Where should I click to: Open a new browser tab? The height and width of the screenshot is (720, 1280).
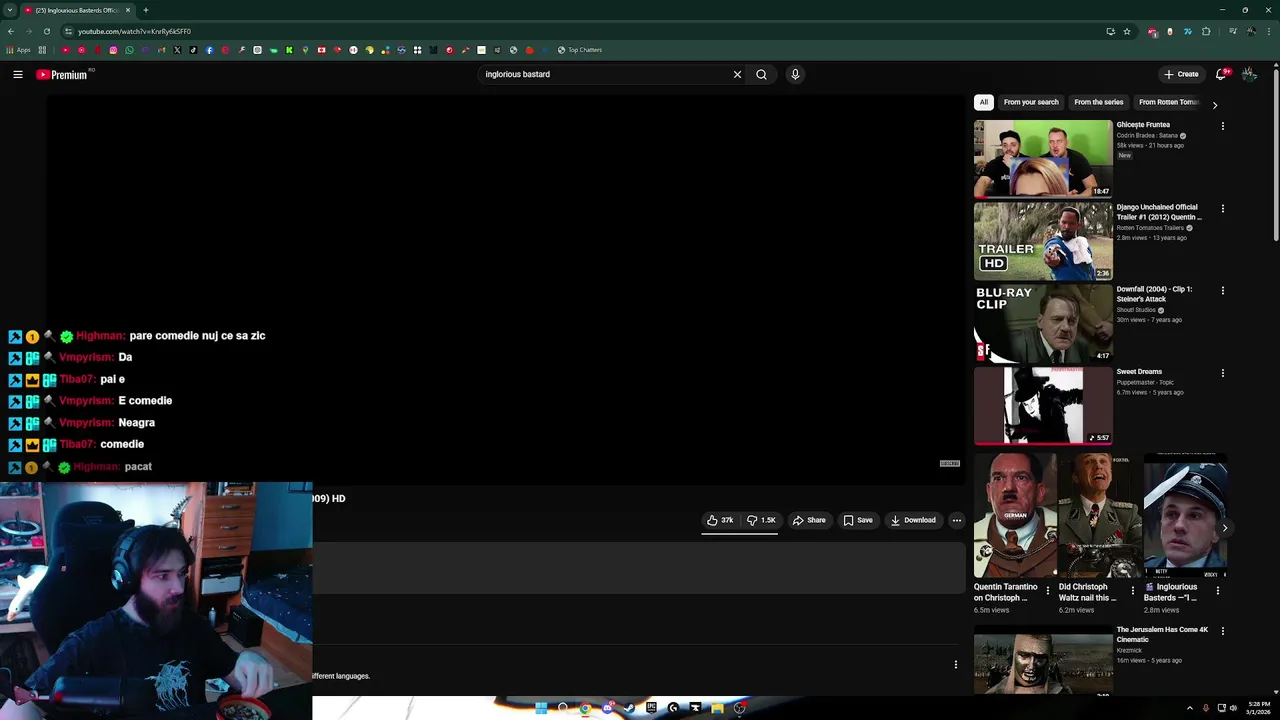[145, 10]
